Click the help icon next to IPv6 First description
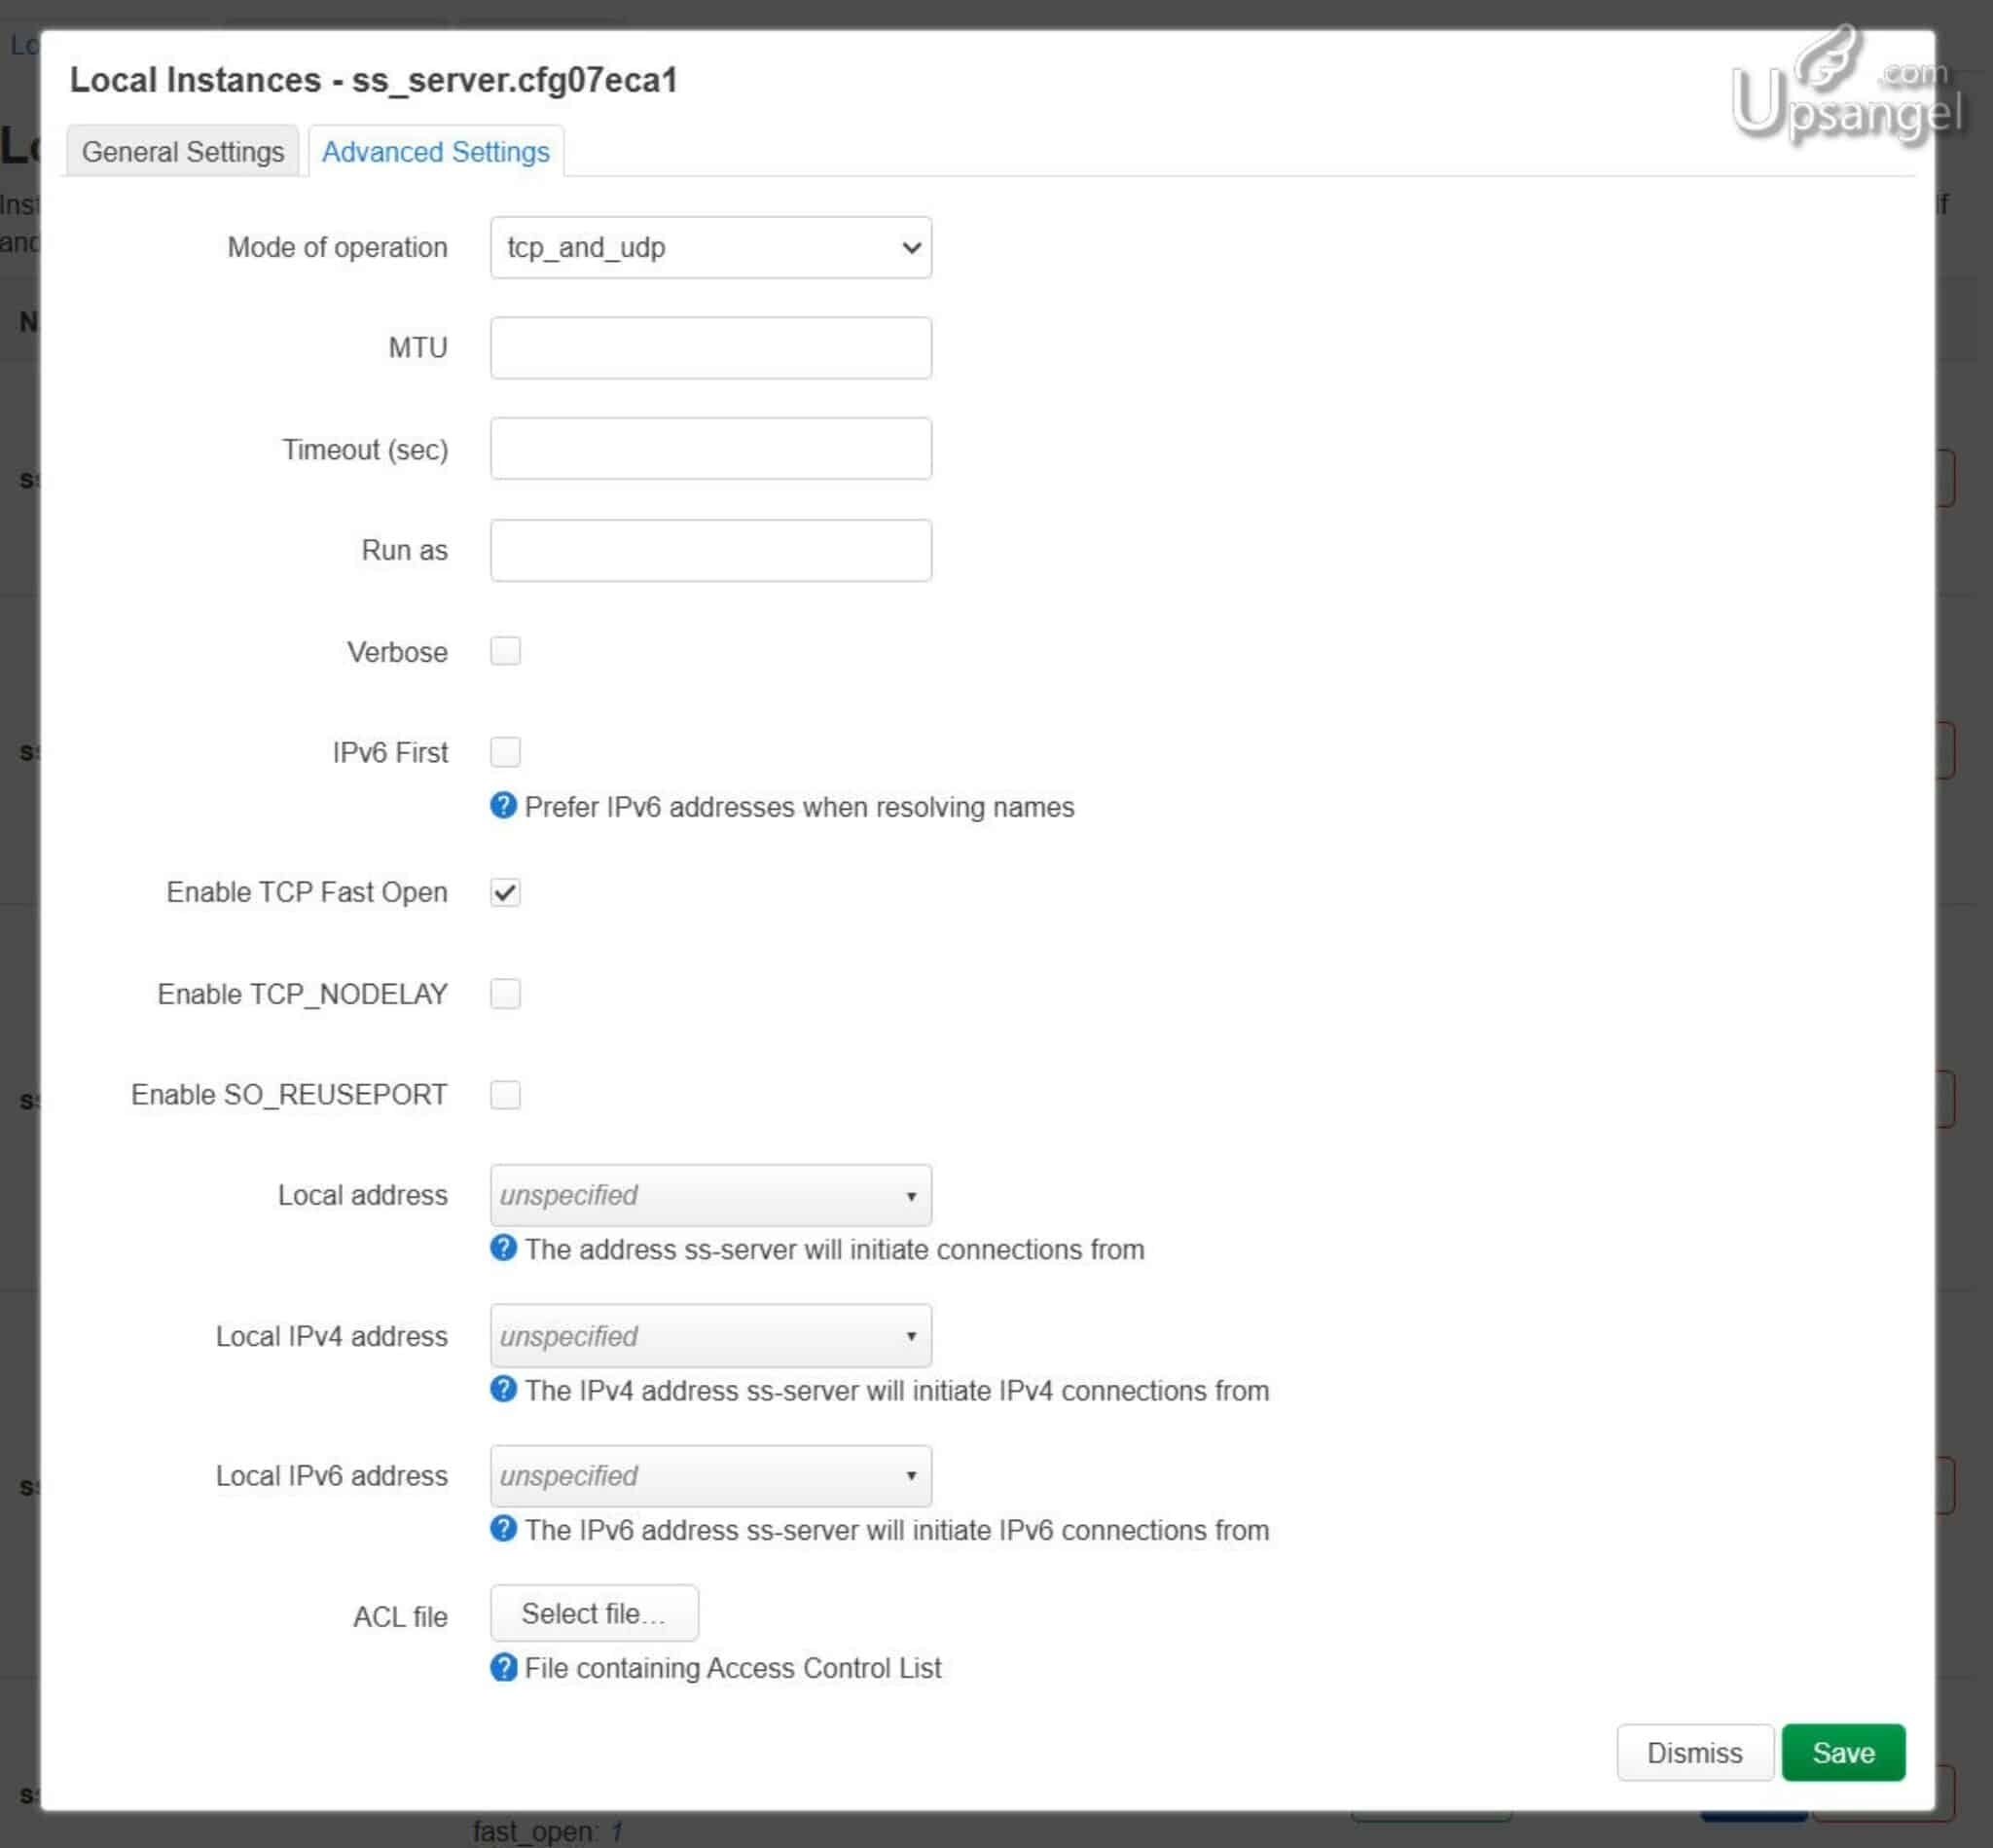 (x=503, y=806)
